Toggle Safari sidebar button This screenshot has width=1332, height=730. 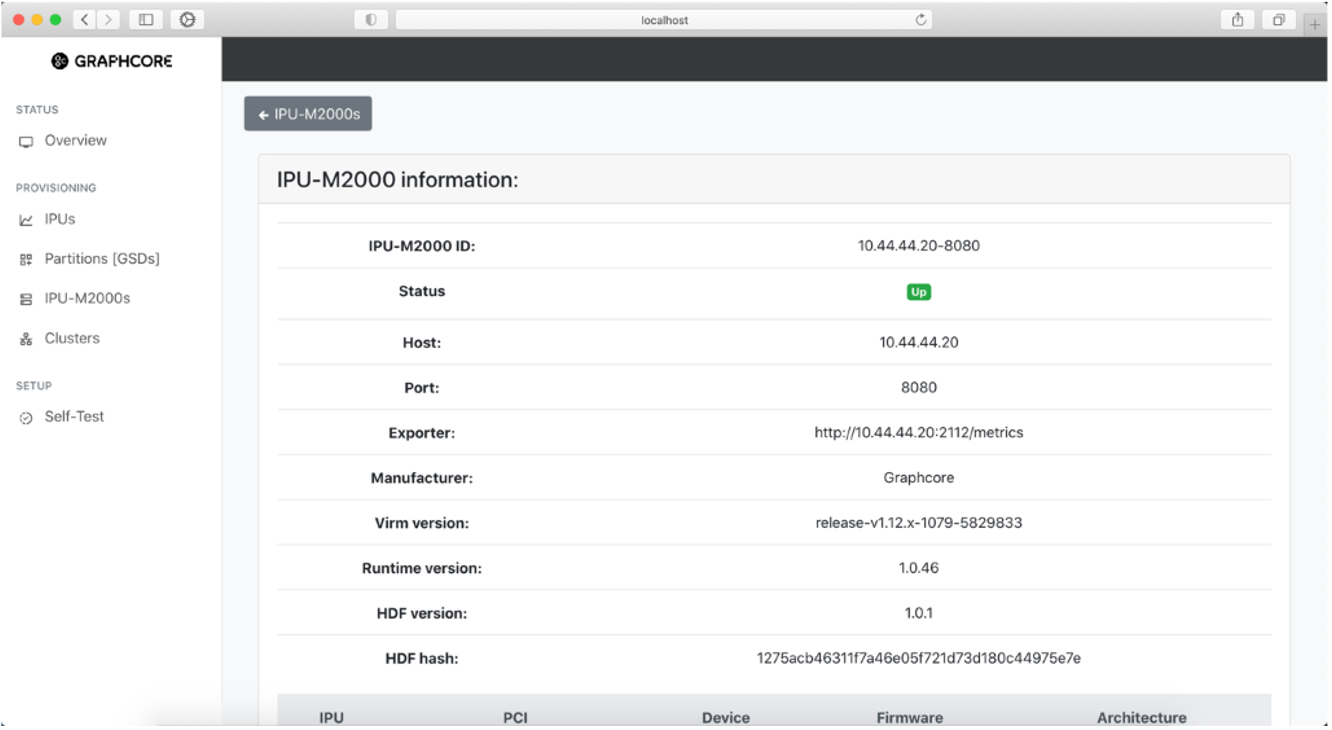coord(146,20)
